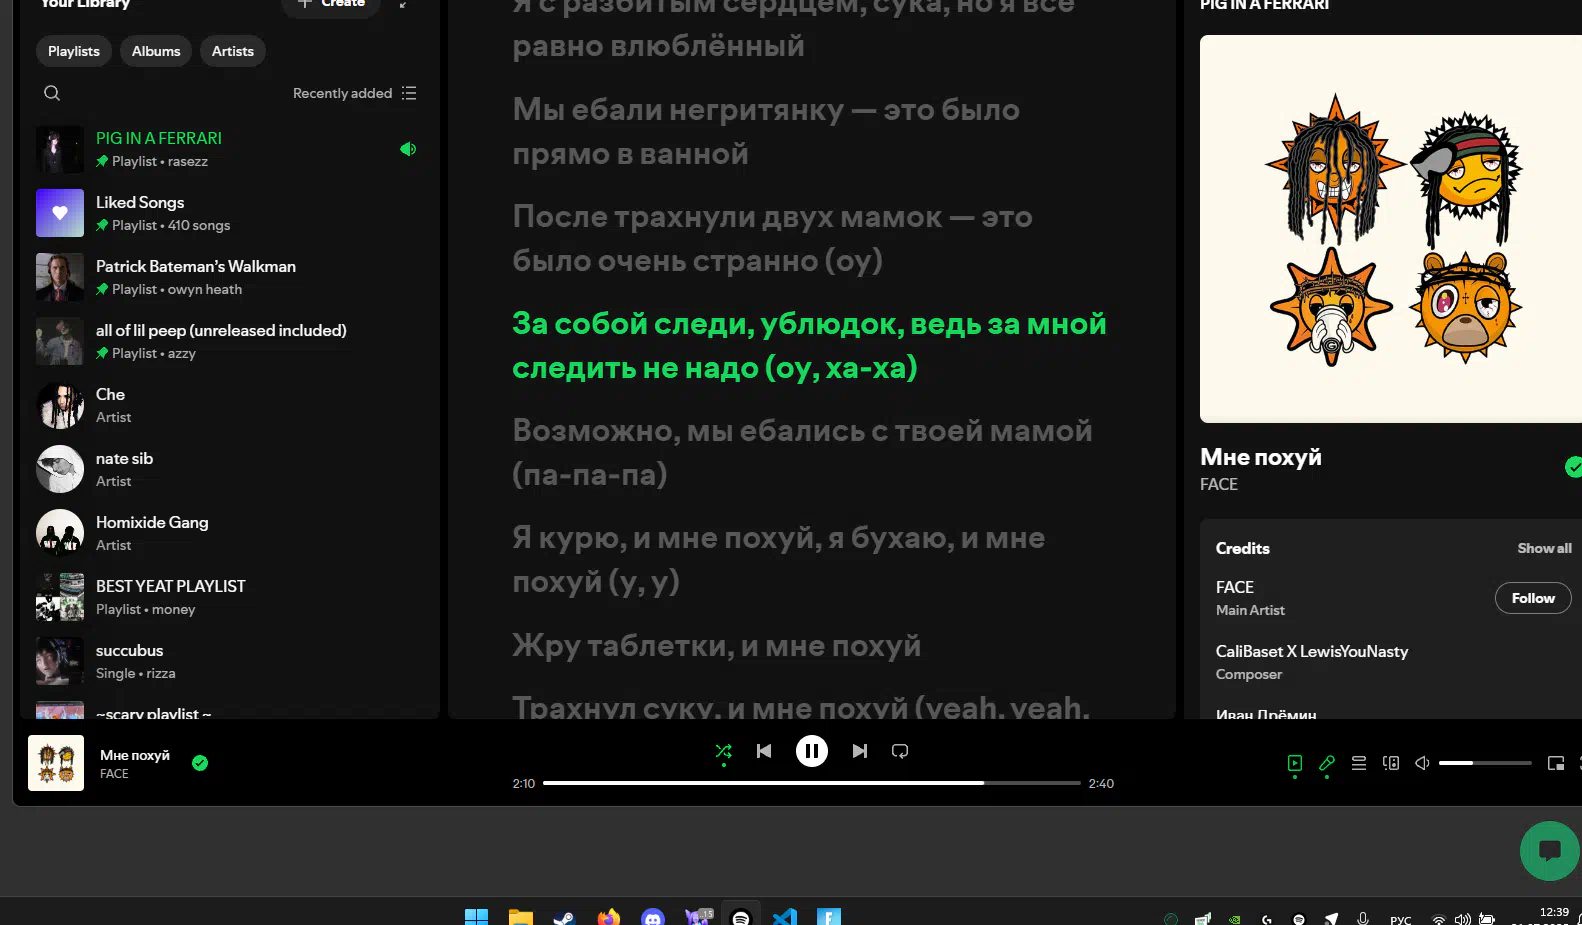
Task: Open the BEST YEAT PLAYLIST
Action: [228, 597]
